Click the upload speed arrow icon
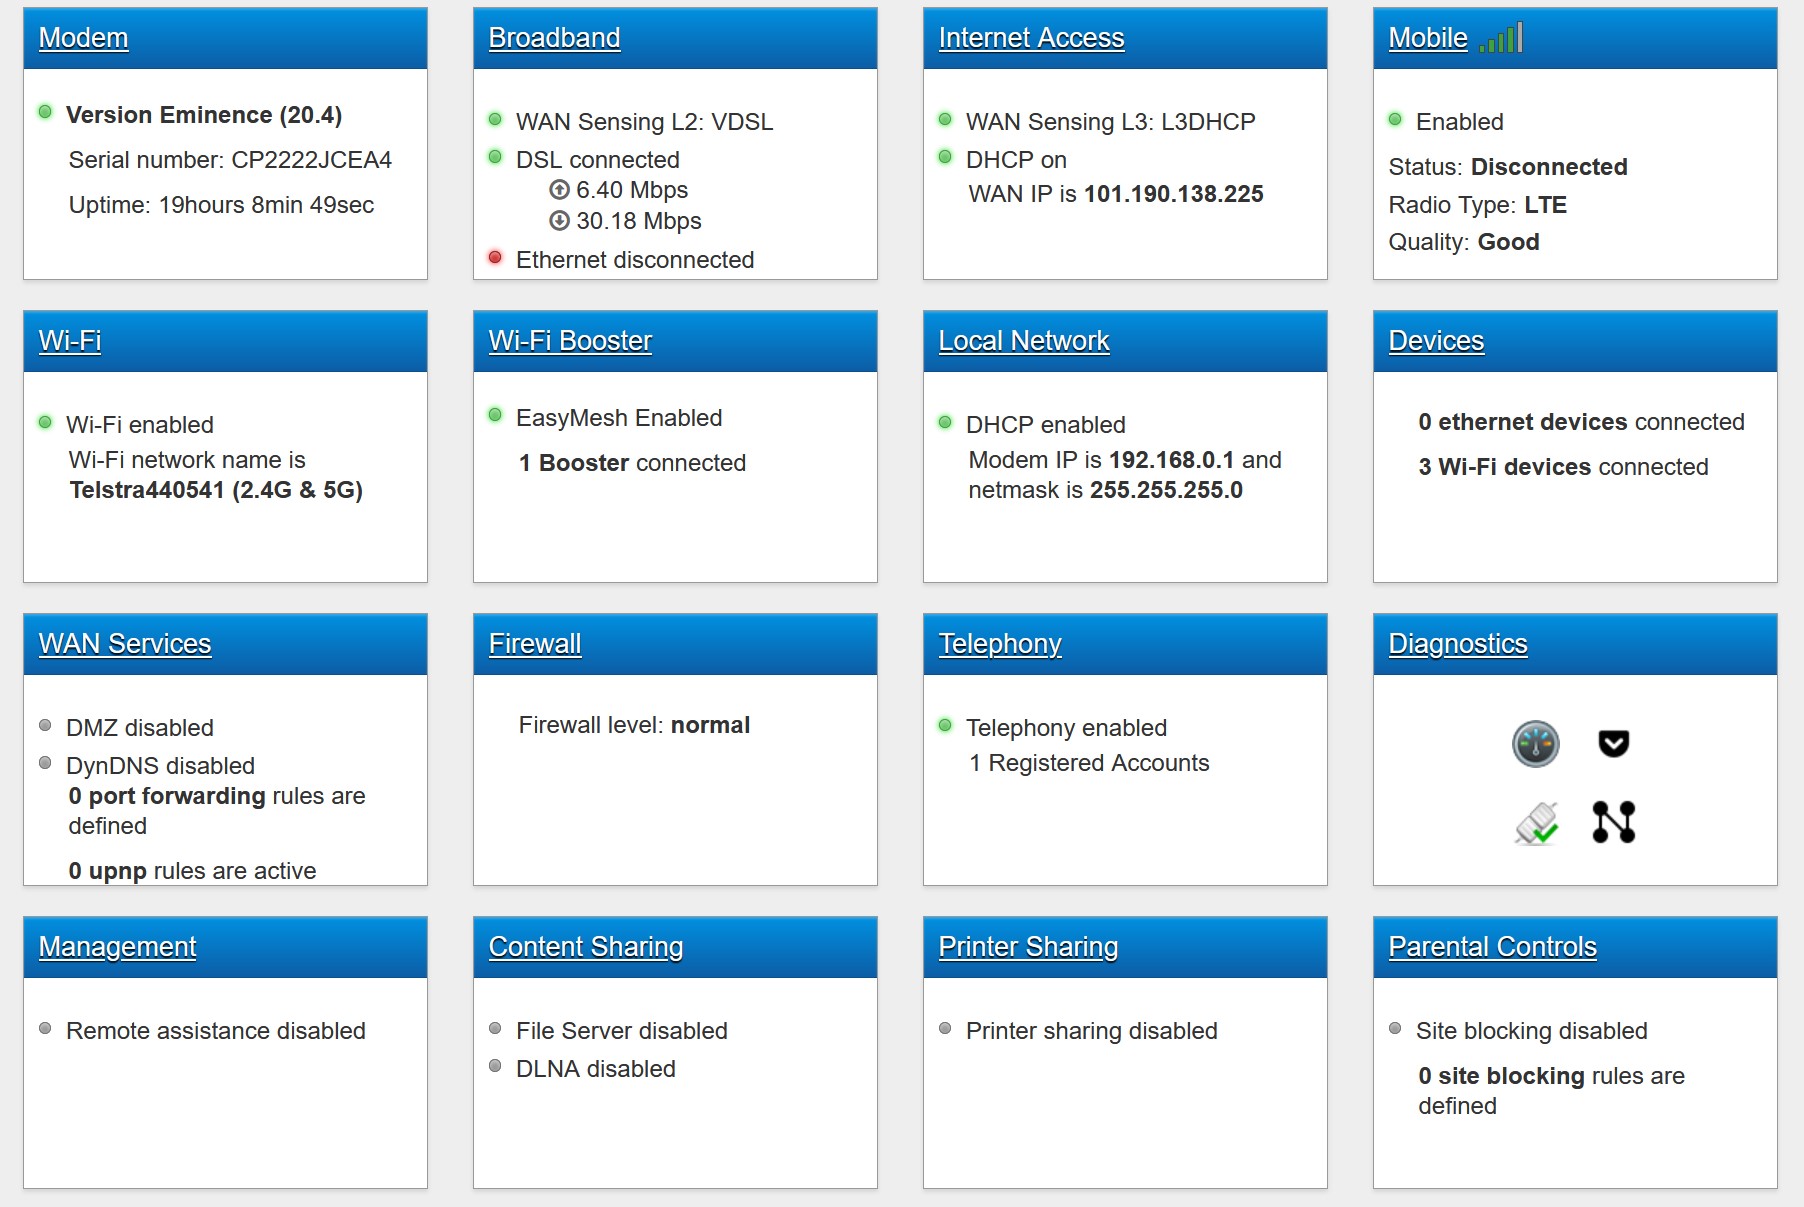 point(559,190)
